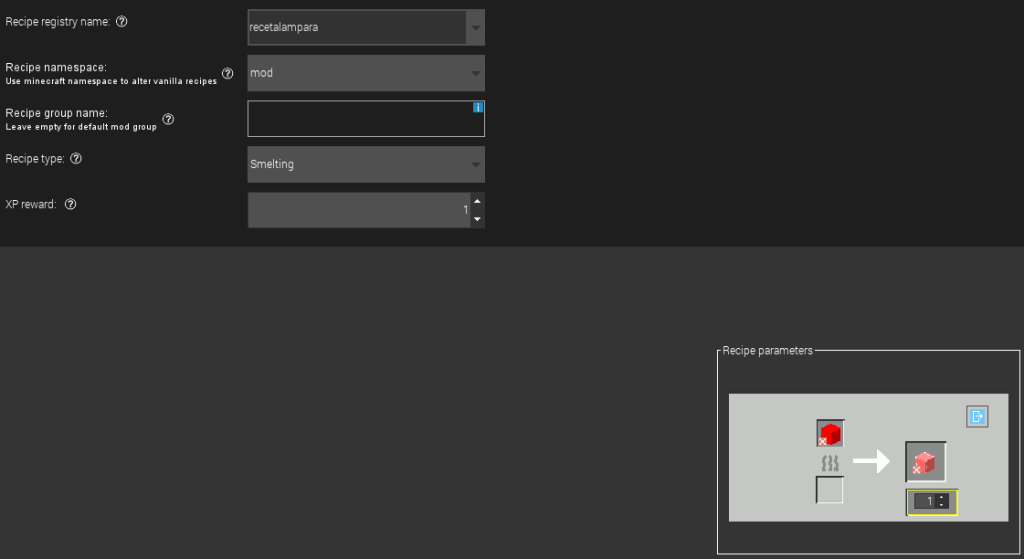
Task: Click the blue export recipe button
Action: 977,417
